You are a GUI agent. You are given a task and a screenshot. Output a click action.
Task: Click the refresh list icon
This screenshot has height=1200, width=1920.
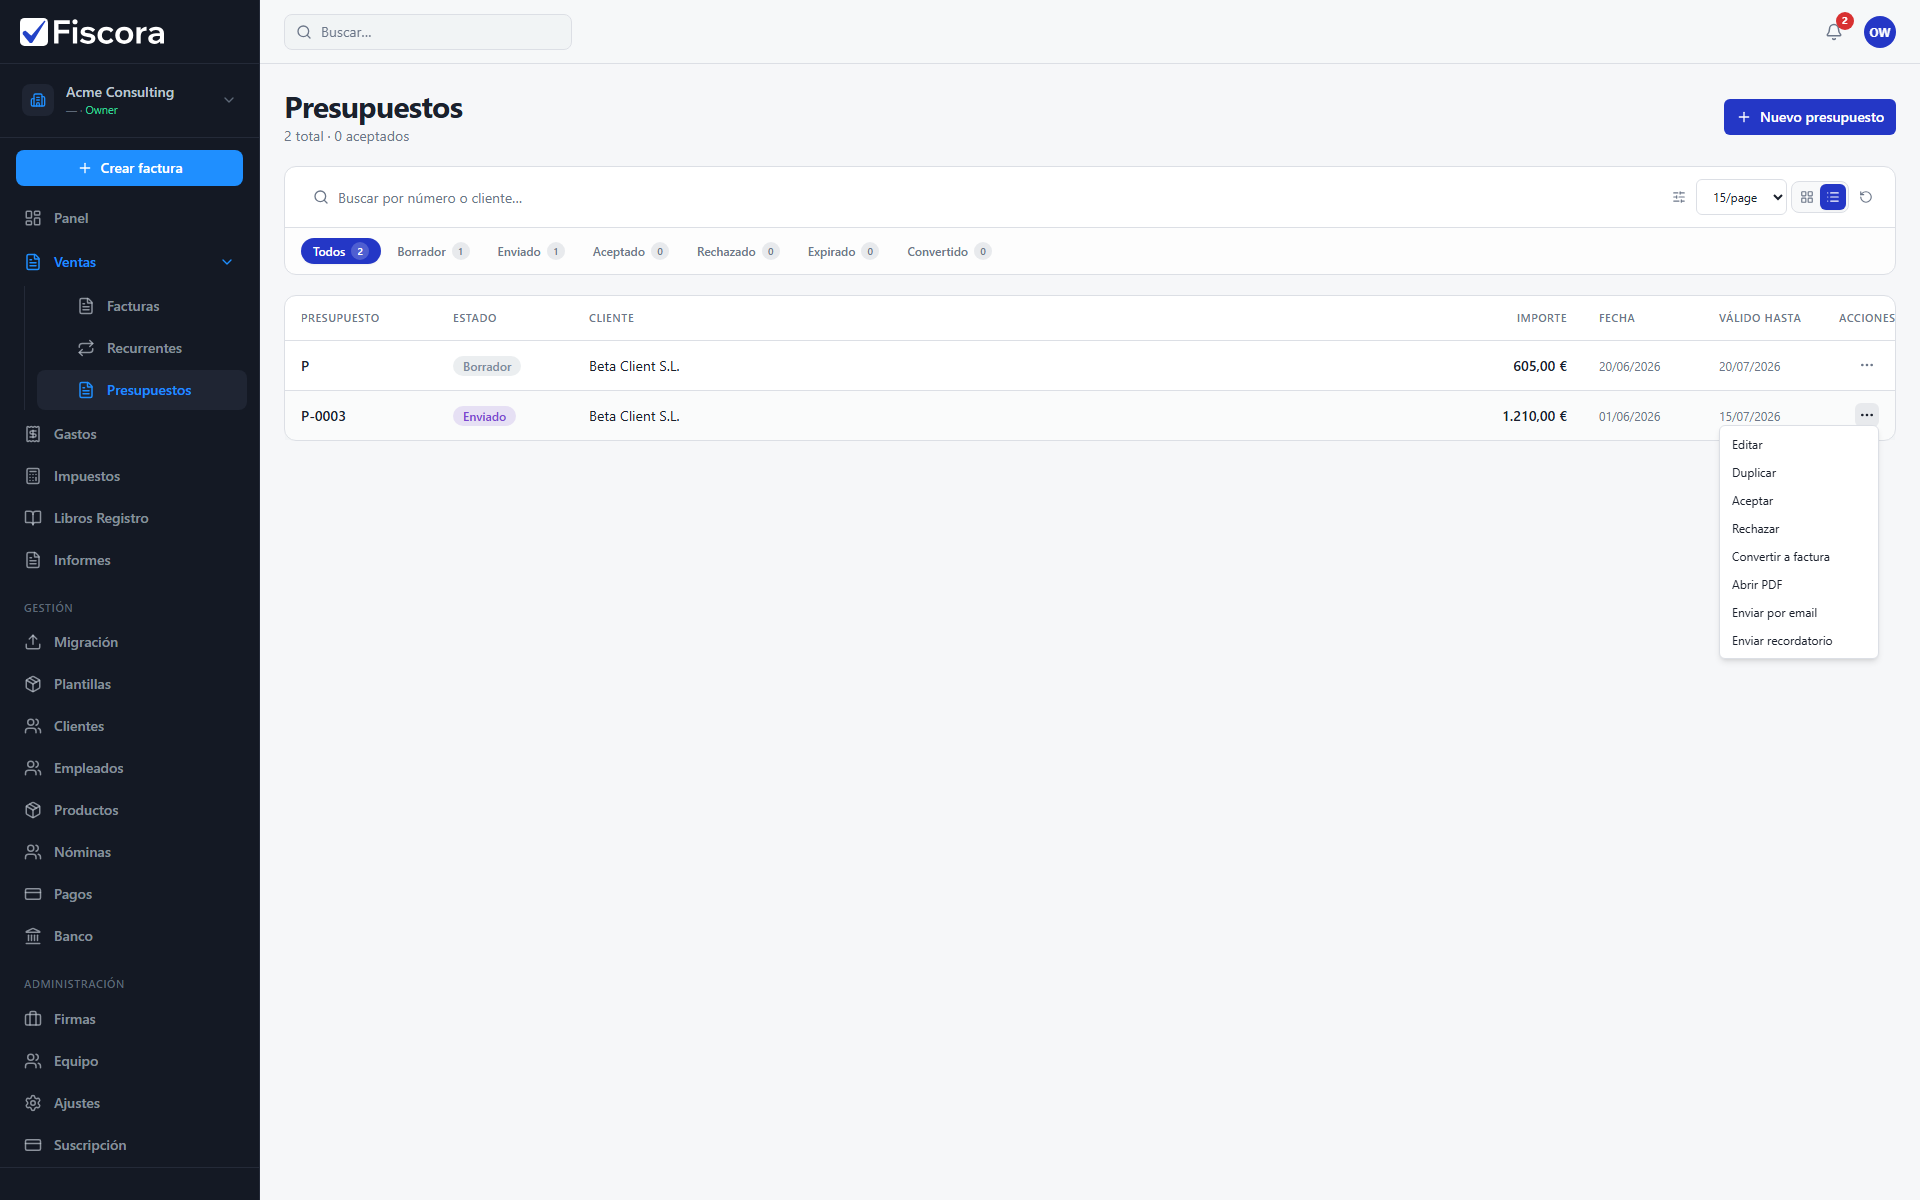pos(1866,197)
